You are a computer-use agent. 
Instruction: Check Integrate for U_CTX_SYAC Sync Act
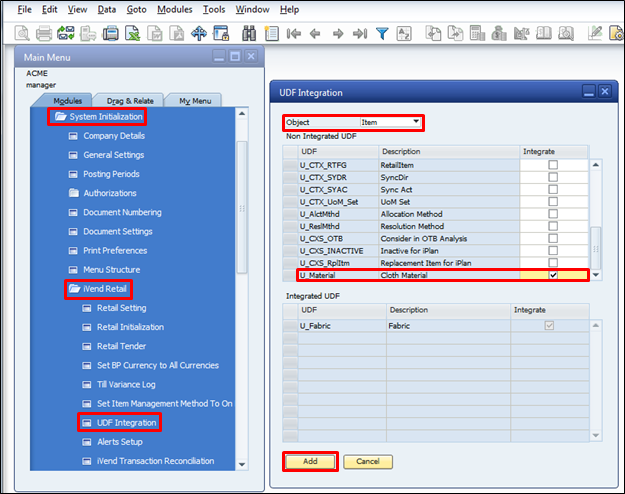553,189
